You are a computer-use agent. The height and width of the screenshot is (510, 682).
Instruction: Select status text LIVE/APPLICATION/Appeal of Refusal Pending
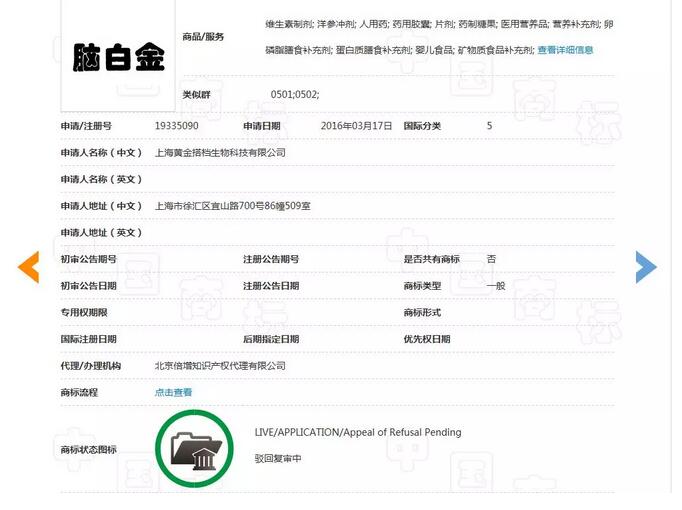358,432
